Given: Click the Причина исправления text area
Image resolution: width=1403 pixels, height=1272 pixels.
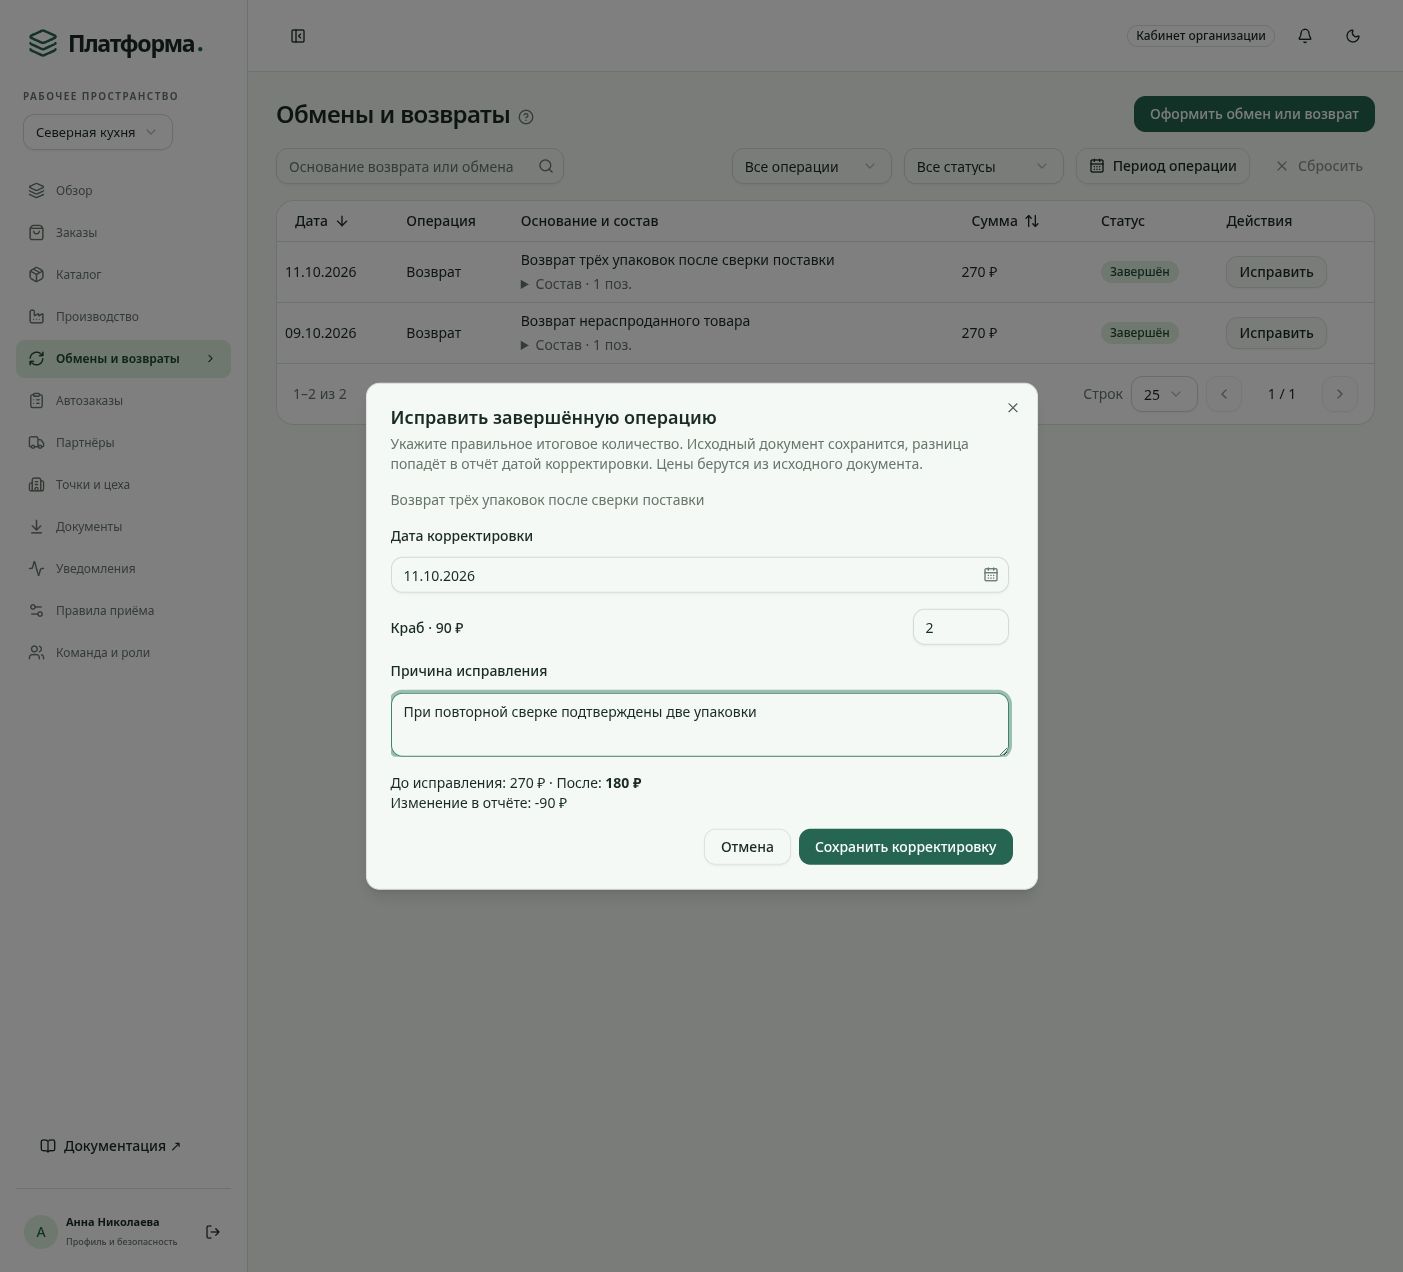Looking at the screenshot, I should [x=700, y=724].
